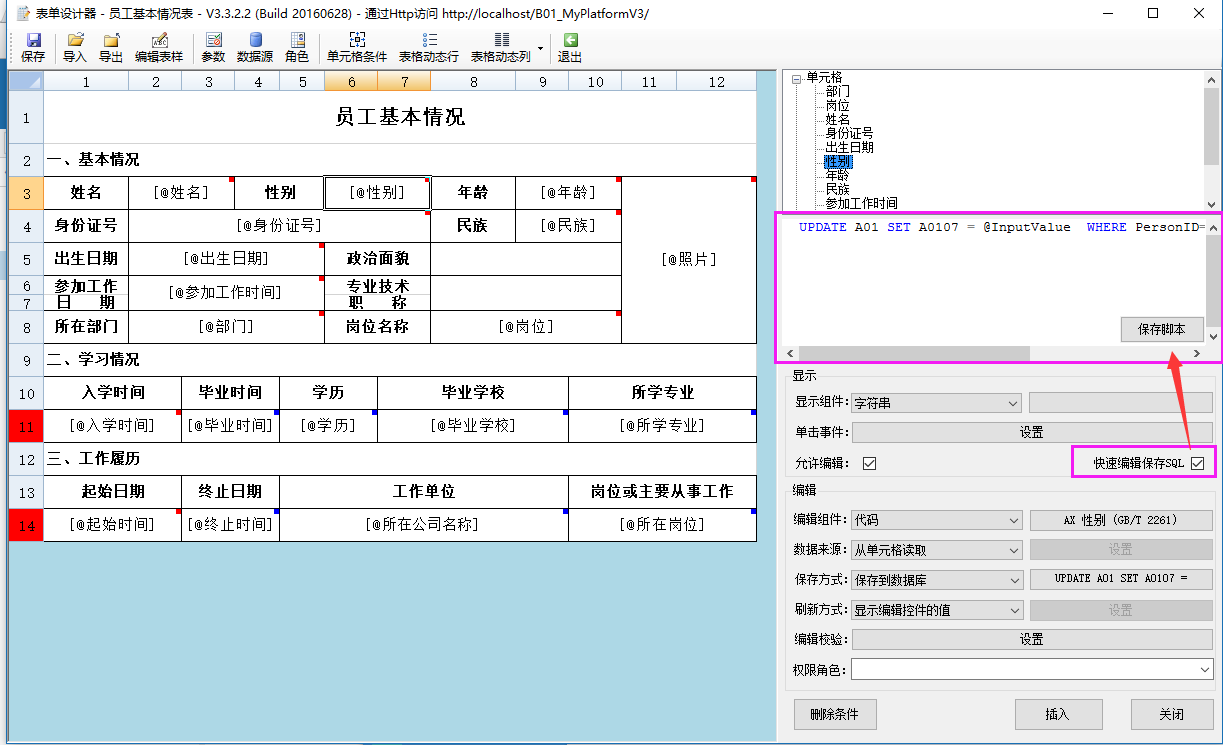
Task: Select the [@毕业学校] cell
Action: pos(473,426)
